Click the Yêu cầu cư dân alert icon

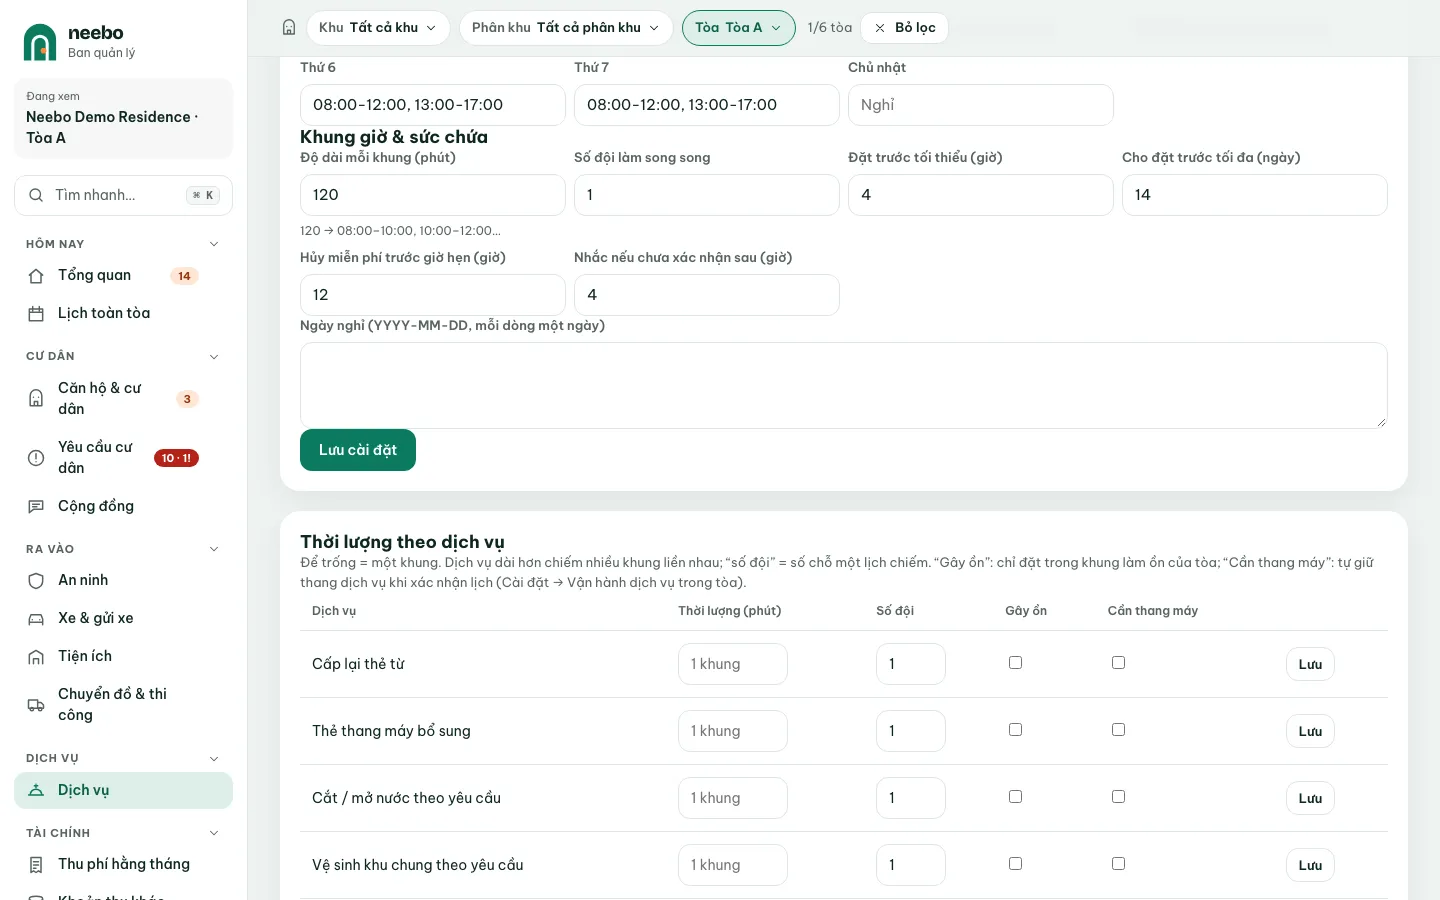click(36, 458)
